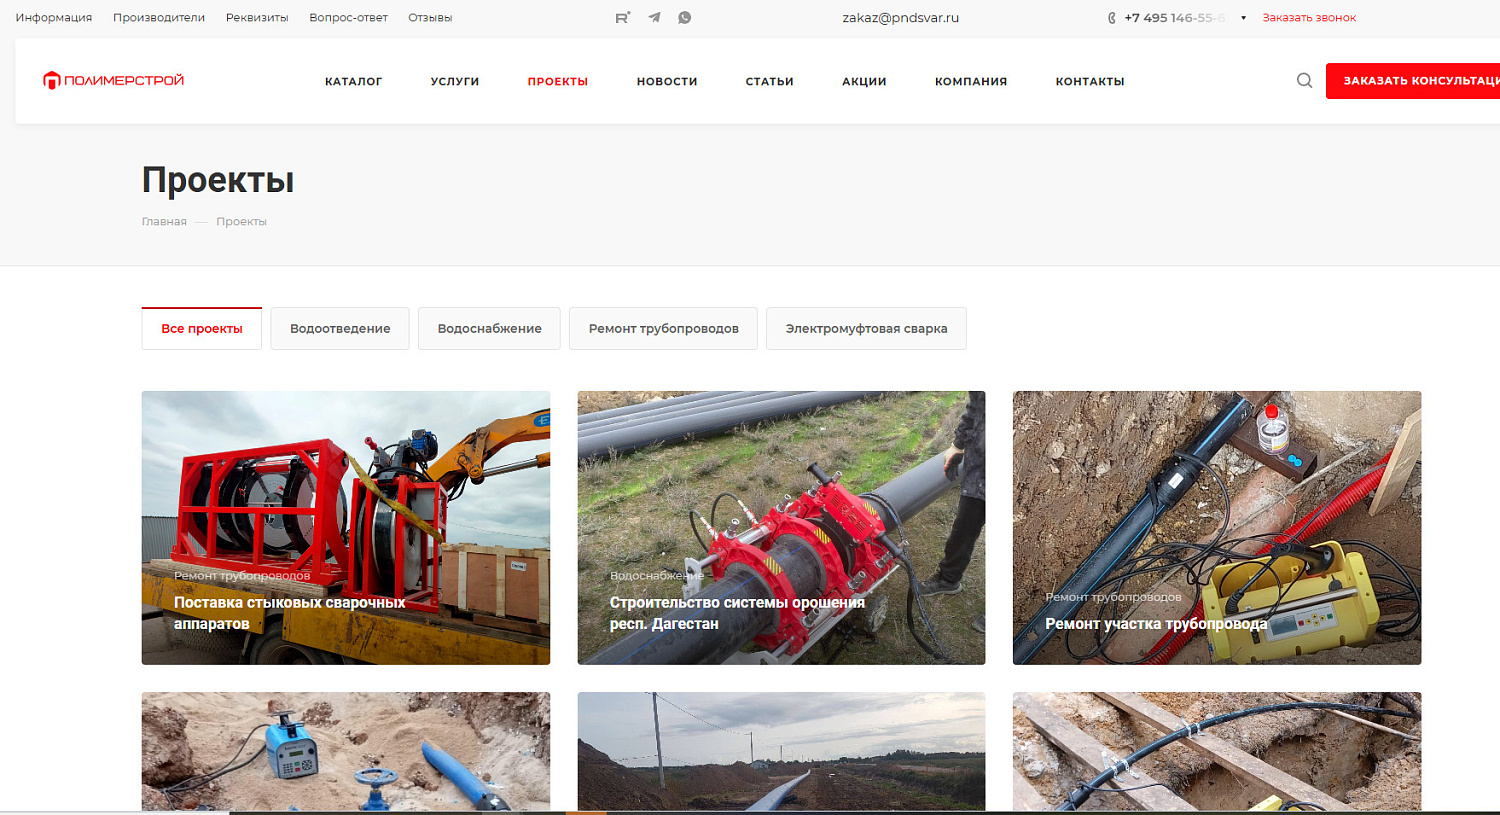Open the Услуги menu
Viewport: 1500px width, 815px height.
coord(455,82)
